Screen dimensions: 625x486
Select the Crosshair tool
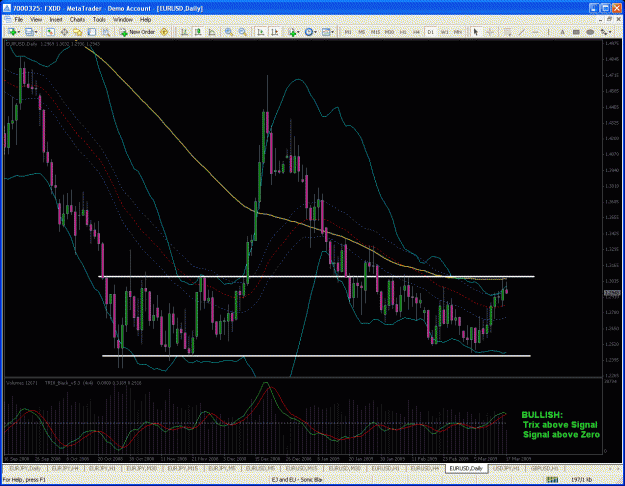tap(490, 32)
